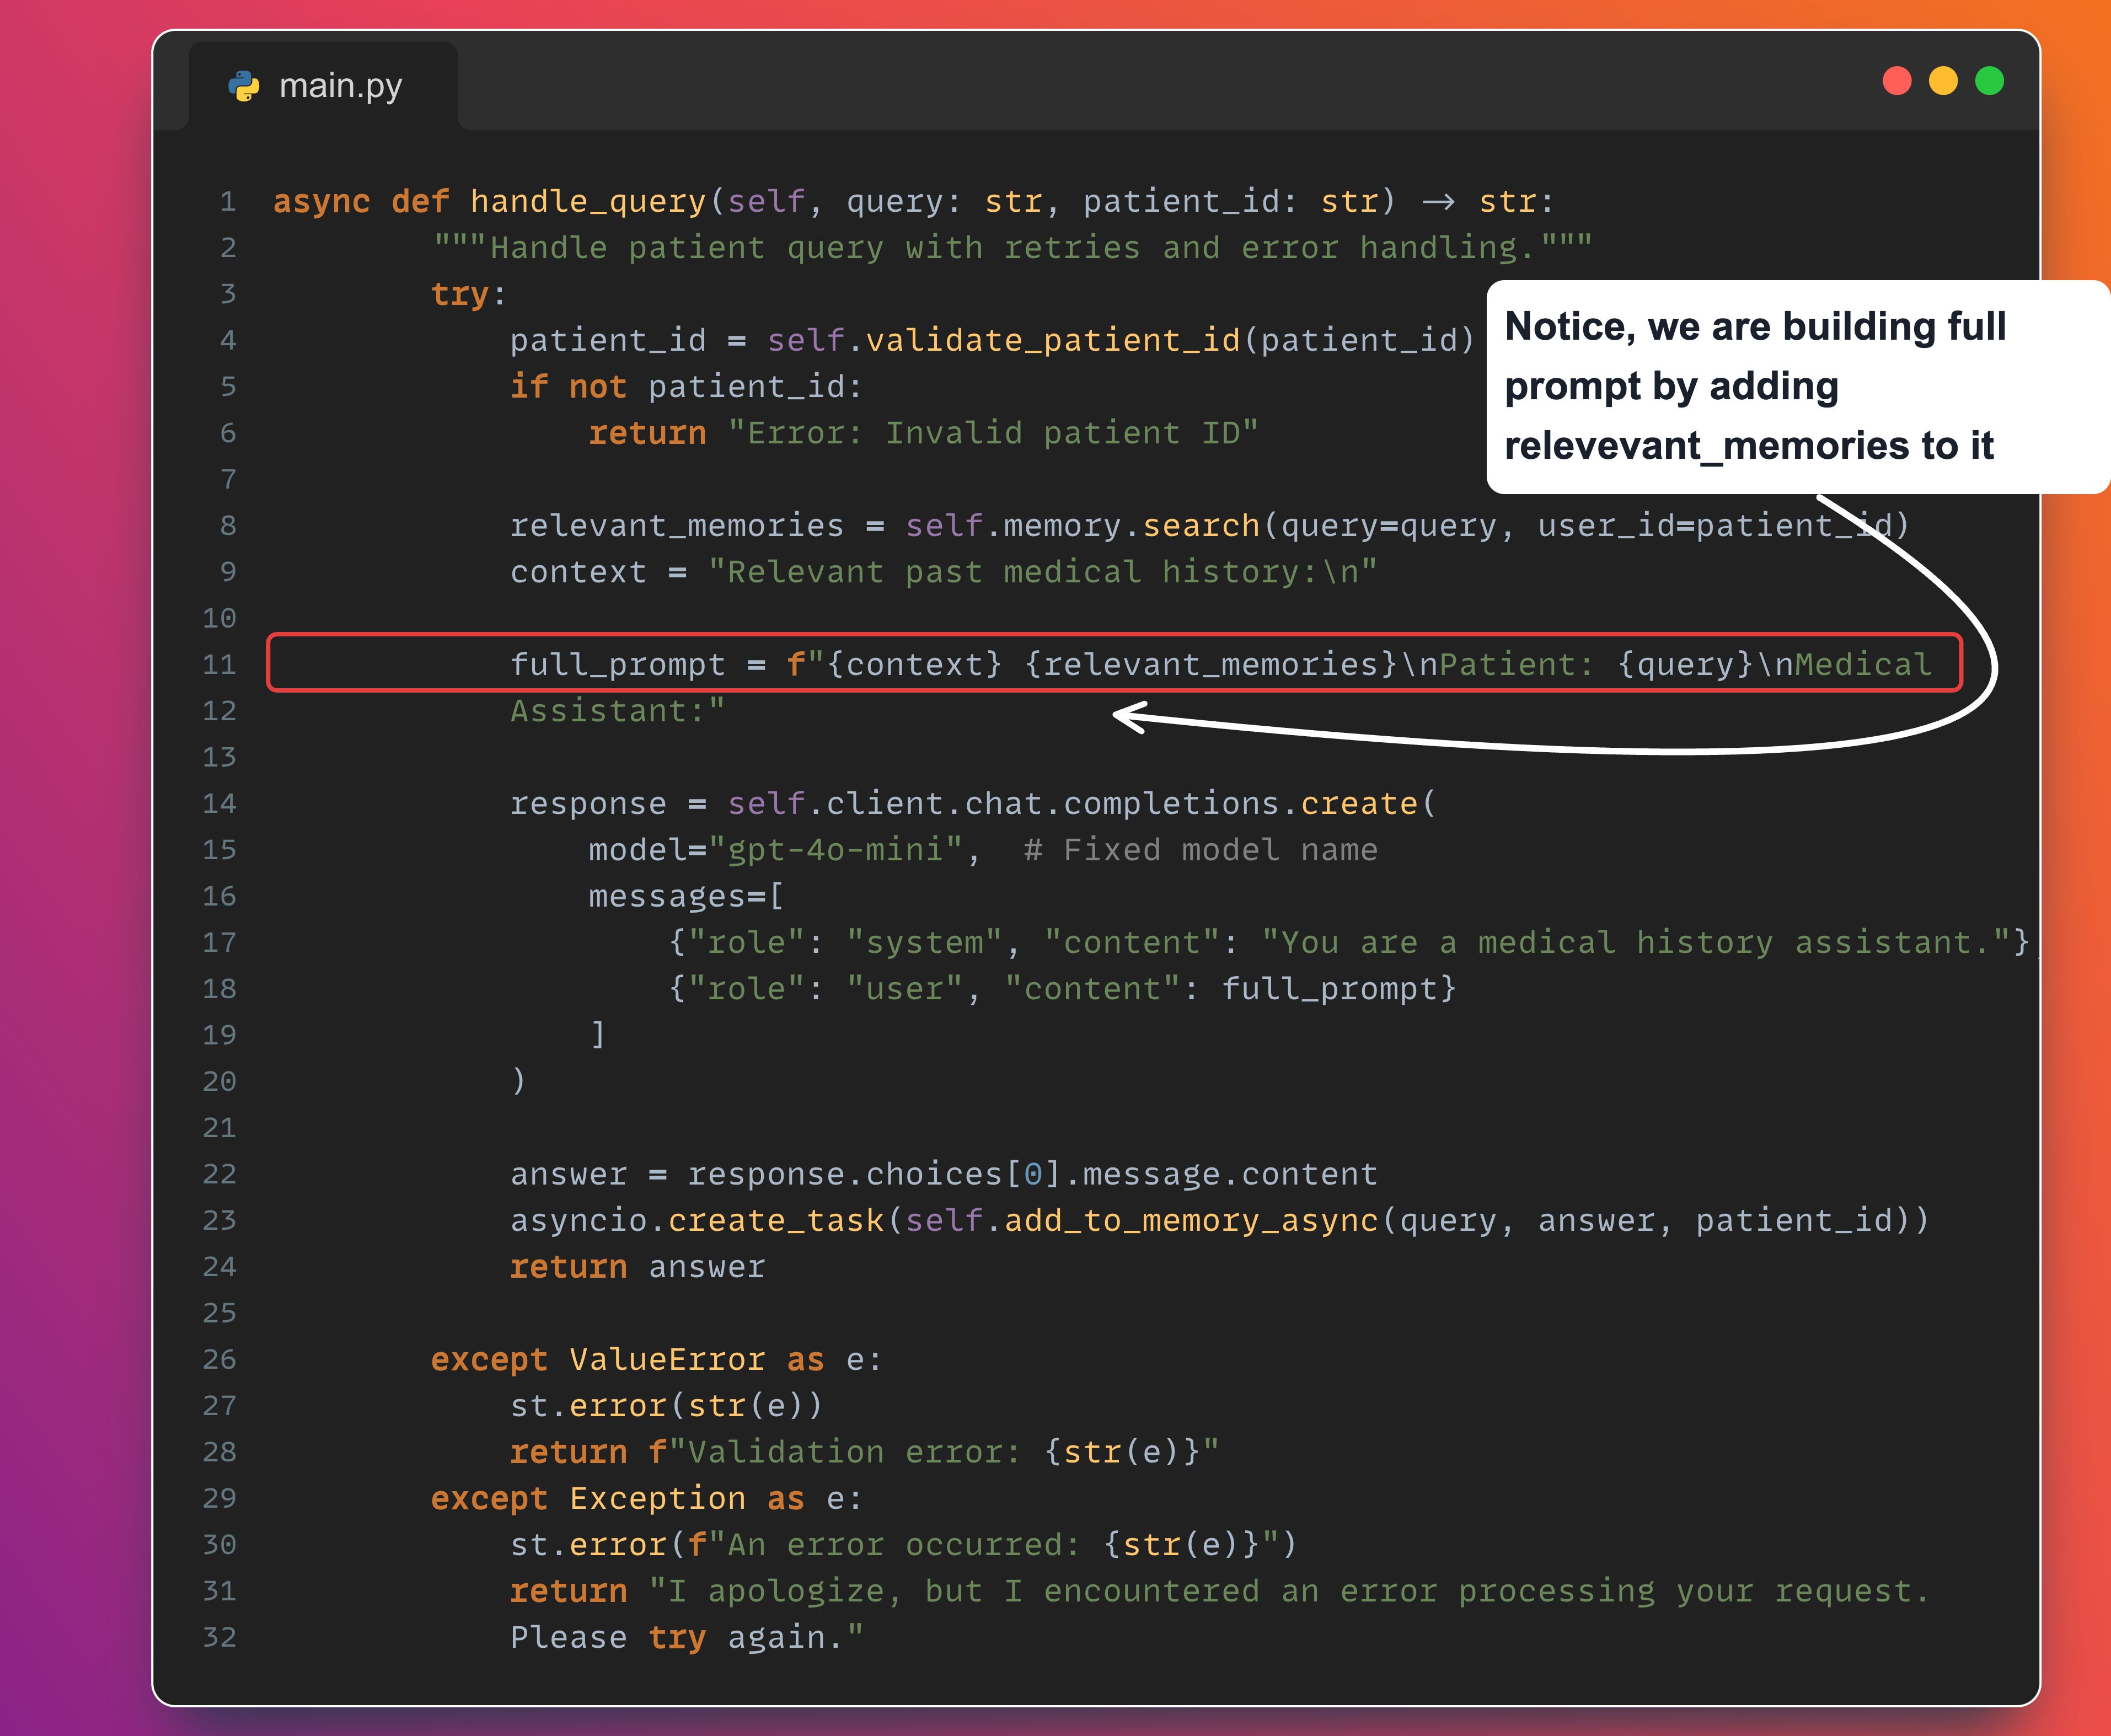Click 'validate_patient_id' method call on line 4

point(1053,341)
